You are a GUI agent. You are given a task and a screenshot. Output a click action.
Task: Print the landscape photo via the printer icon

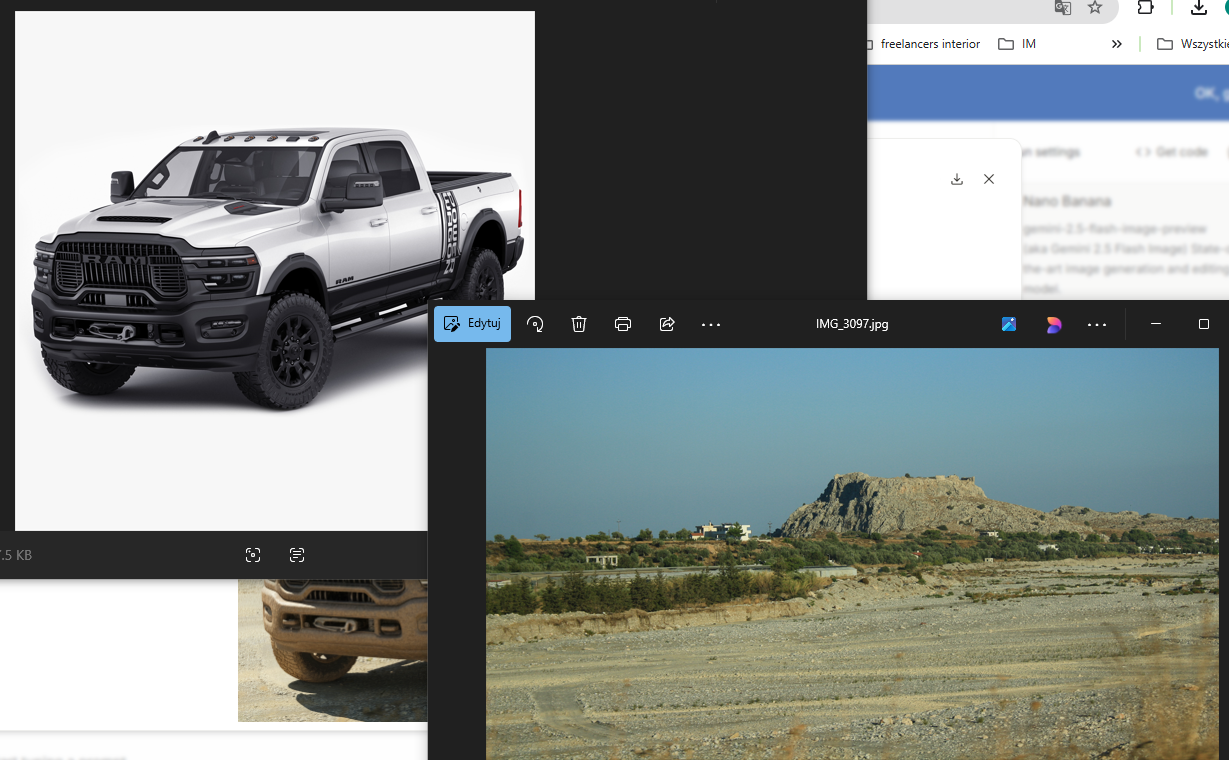623,324
